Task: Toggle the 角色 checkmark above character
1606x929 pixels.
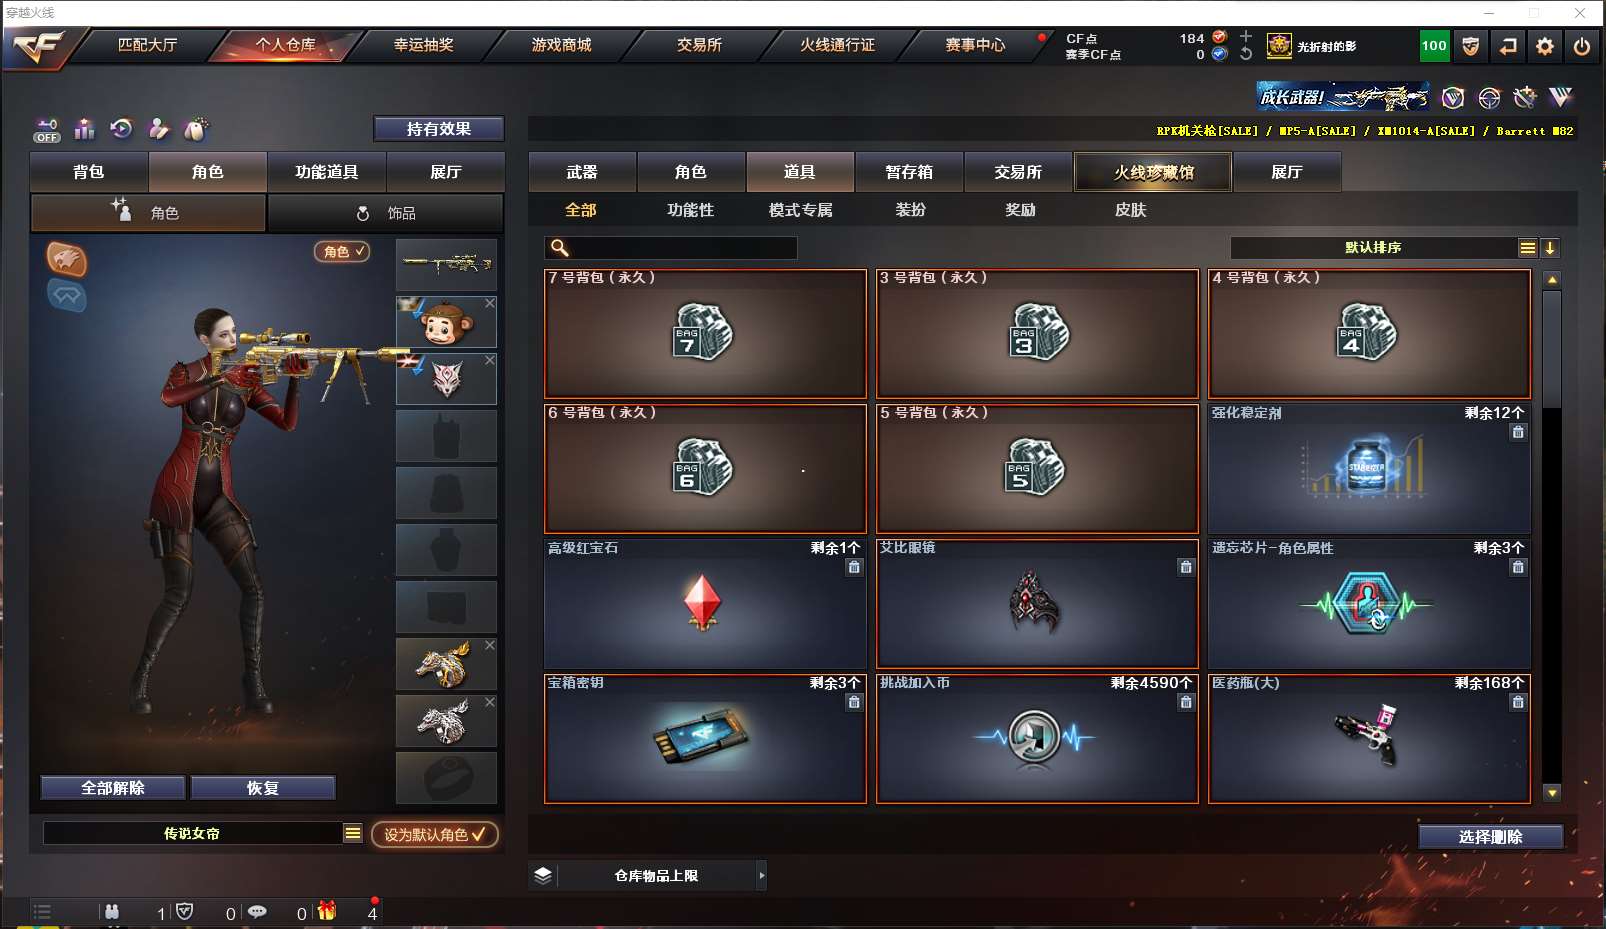Action: (342, 252)
